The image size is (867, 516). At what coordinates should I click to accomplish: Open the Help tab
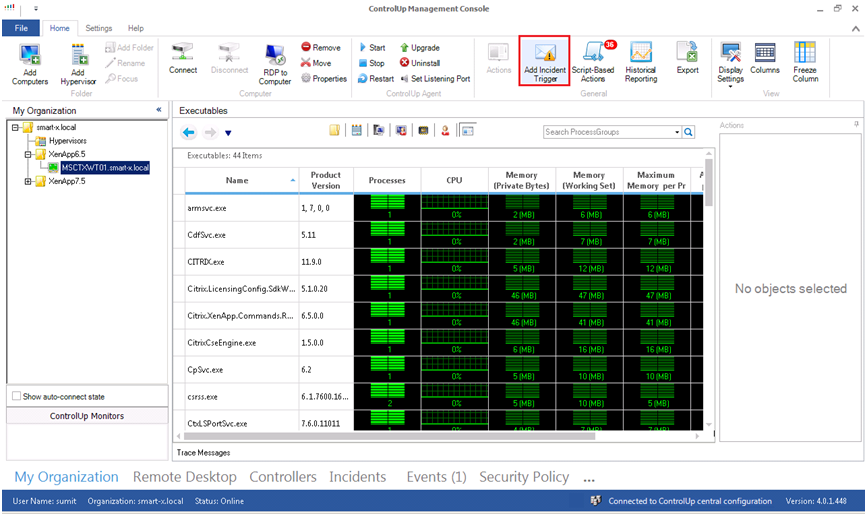point(135,28)
